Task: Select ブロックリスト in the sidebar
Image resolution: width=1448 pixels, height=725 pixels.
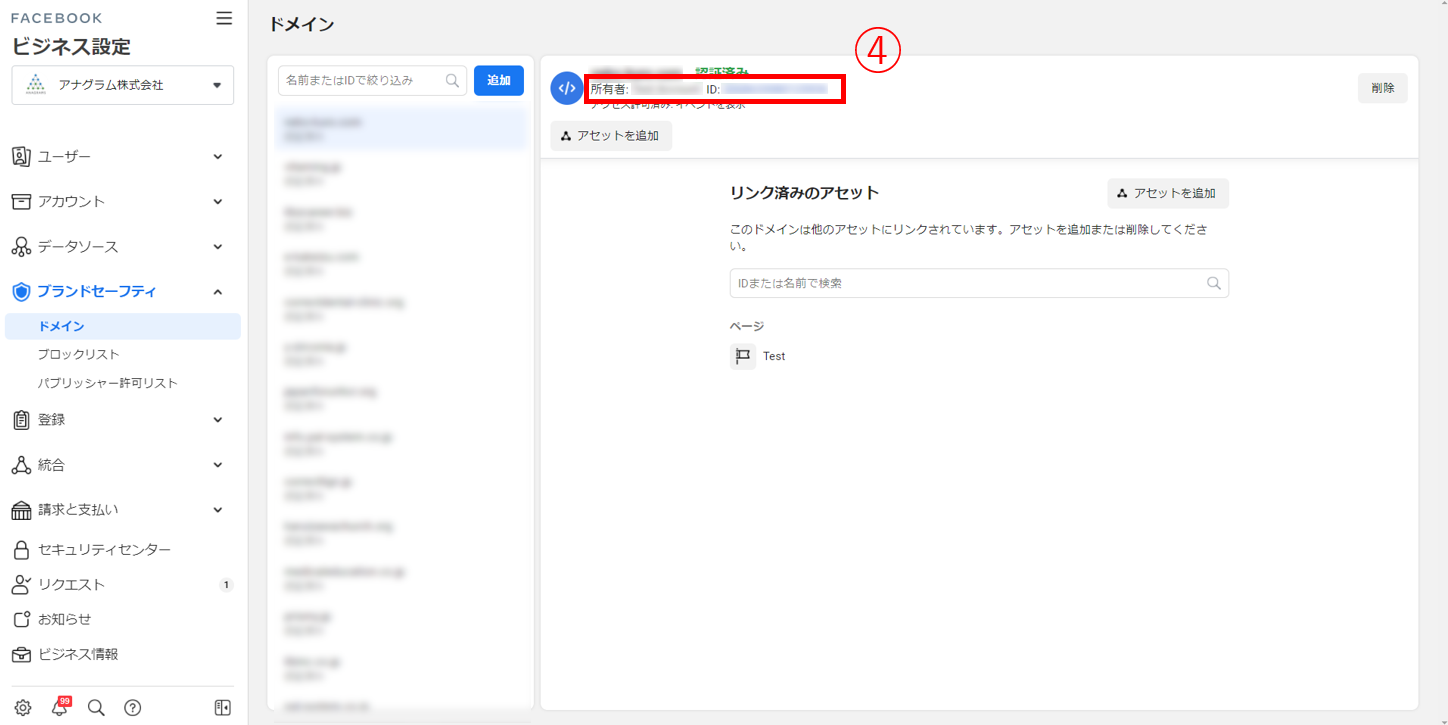Action: 79,354
